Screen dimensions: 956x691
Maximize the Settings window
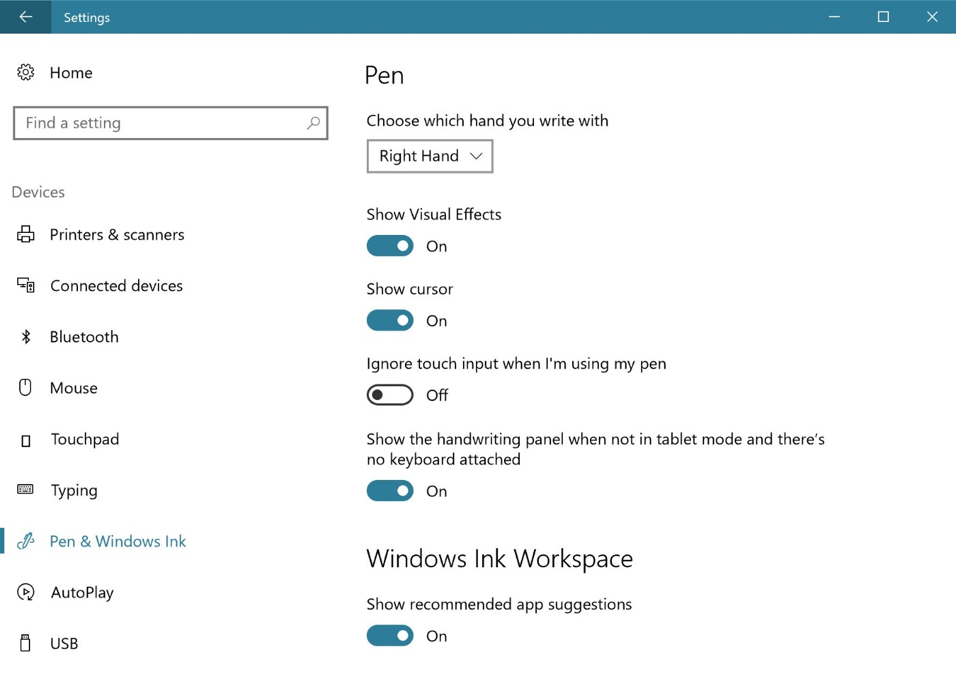tap(883, 17)
